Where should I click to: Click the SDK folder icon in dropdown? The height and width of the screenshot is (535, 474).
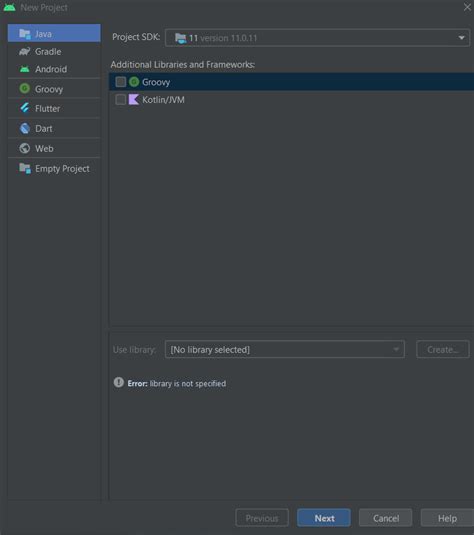(x=181, y=38)
